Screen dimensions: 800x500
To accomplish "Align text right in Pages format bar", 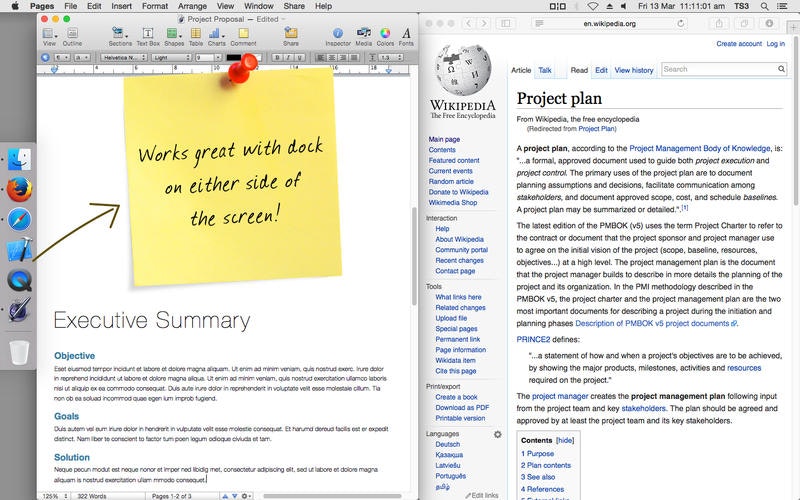I will click(343, 58).
